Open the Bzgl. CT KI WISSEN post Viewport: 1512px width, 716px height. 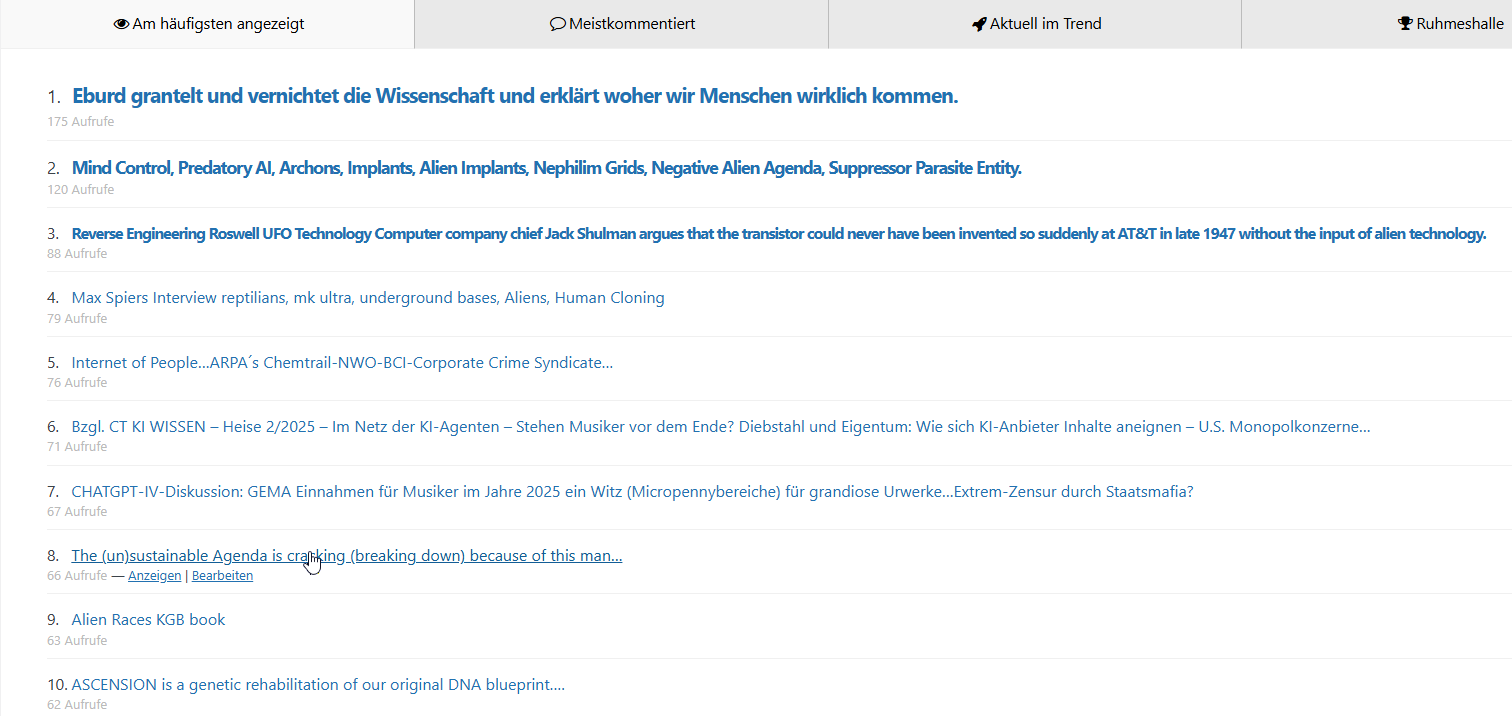coord(720,427)
